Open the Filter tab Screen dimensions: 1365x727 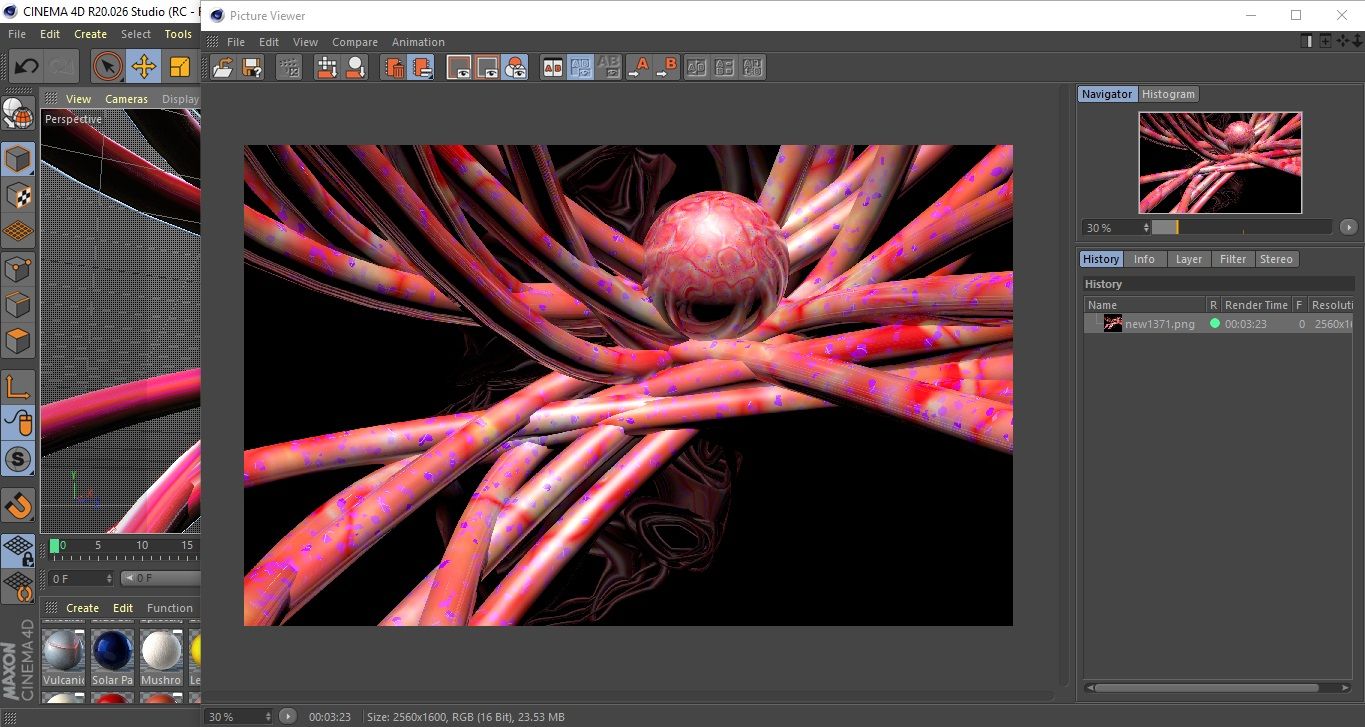(1233, 259)
